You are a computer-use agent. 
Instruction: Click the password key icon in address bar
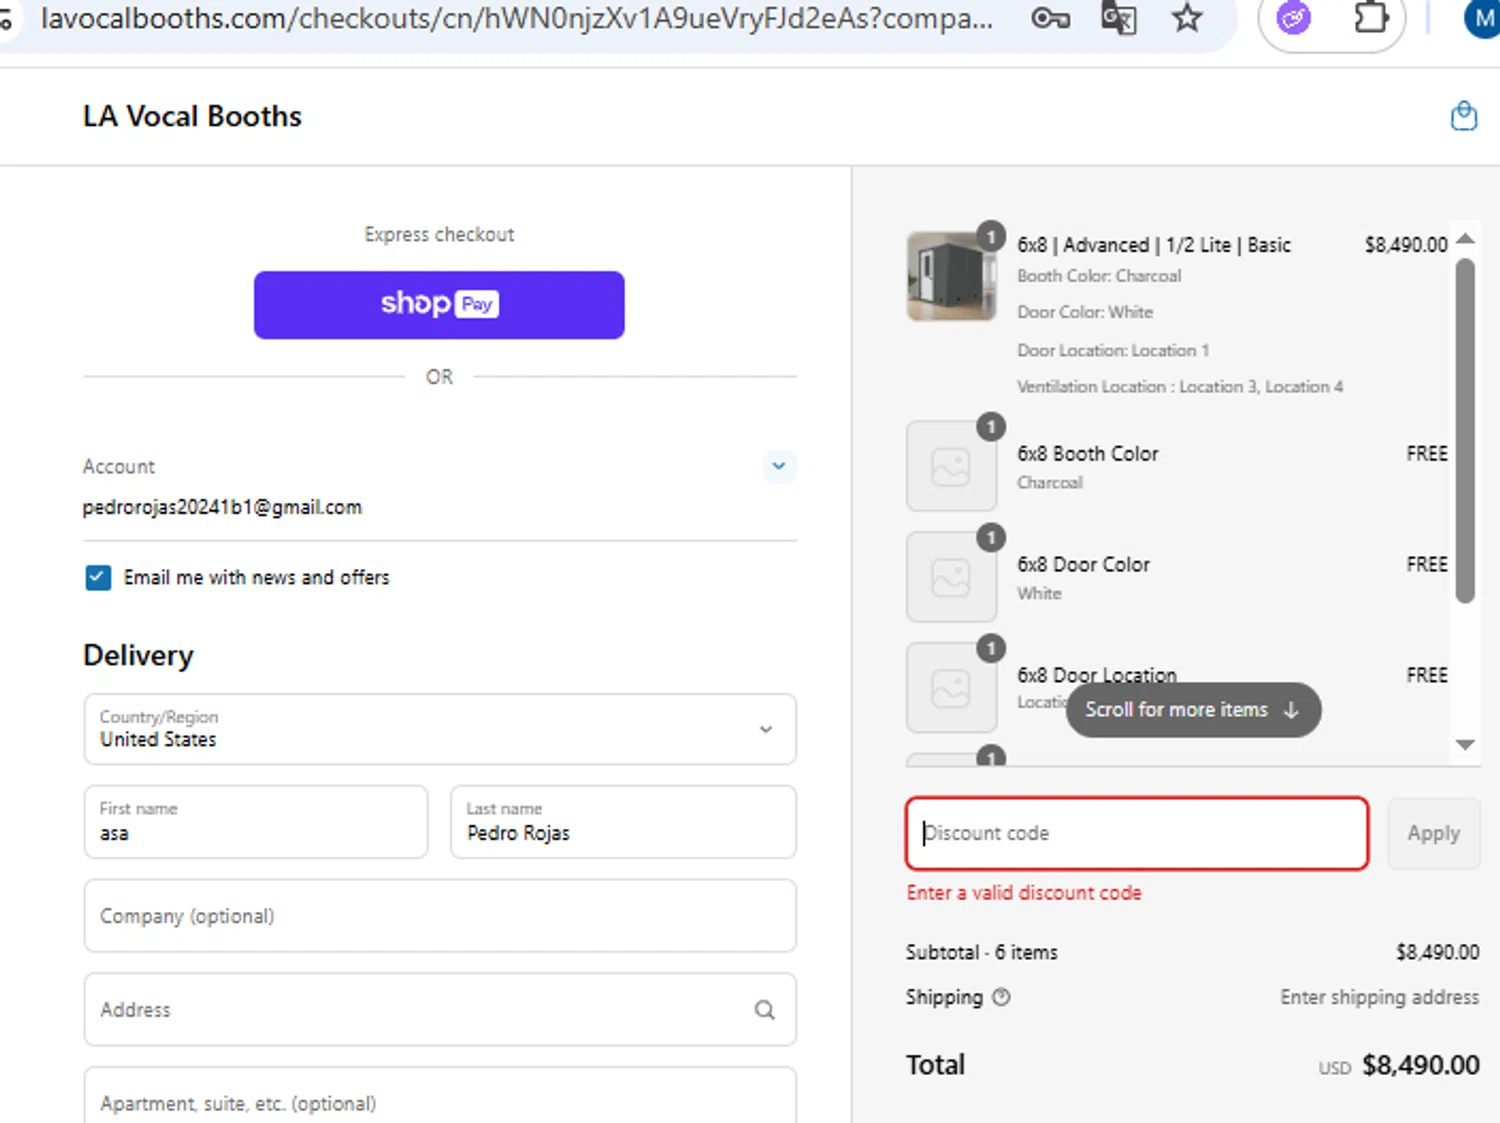point(1050,18)
